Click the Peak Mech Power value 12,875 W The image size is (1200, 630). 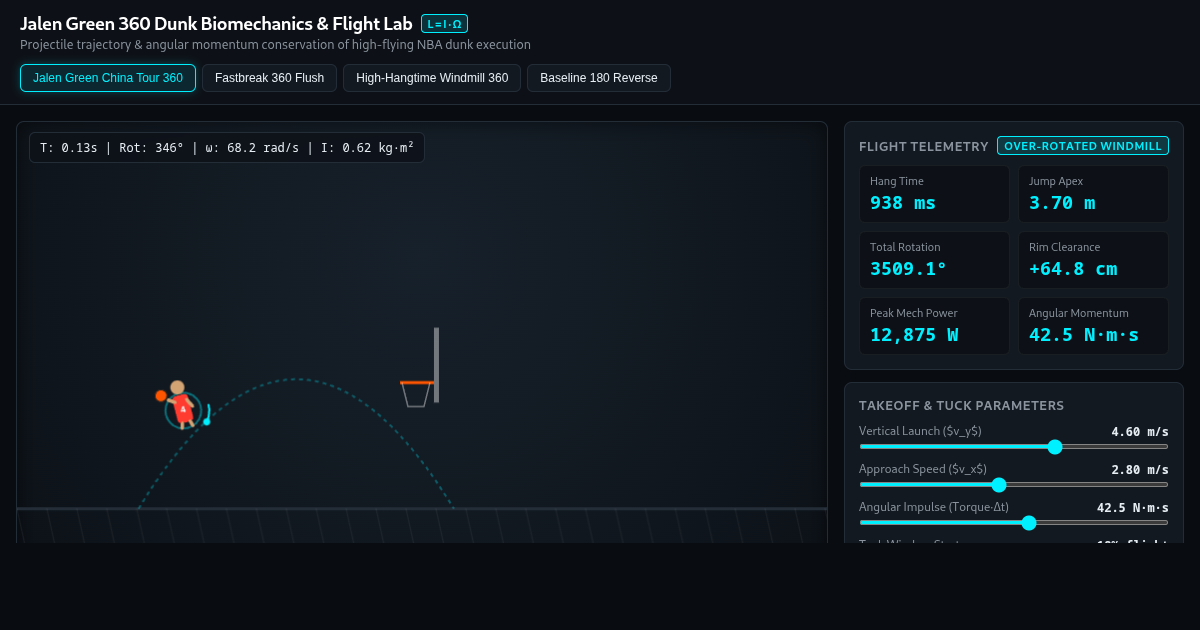(914, 335)
